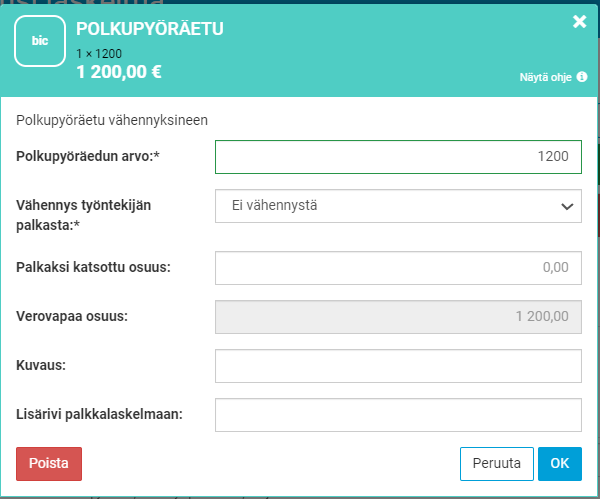Confirm with the blue OK button
This screenshot has height=499, width=600.
(x=559, y=464)
